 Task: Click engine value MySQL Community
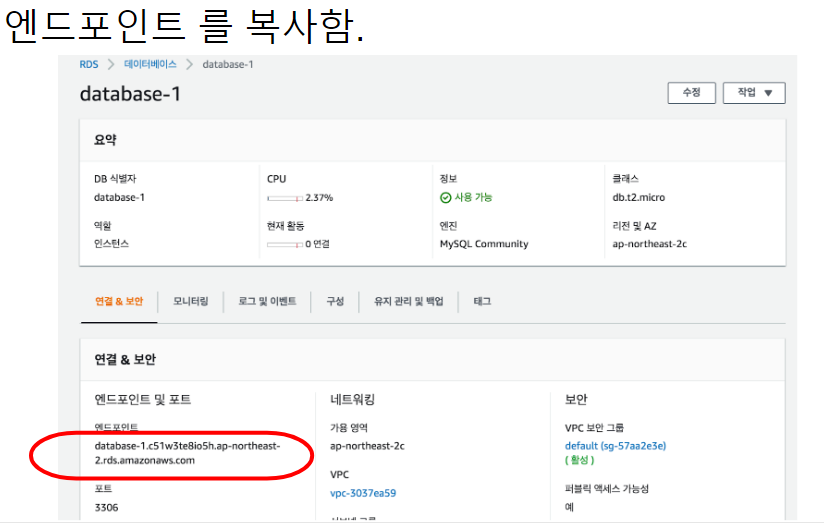(484, 244)
